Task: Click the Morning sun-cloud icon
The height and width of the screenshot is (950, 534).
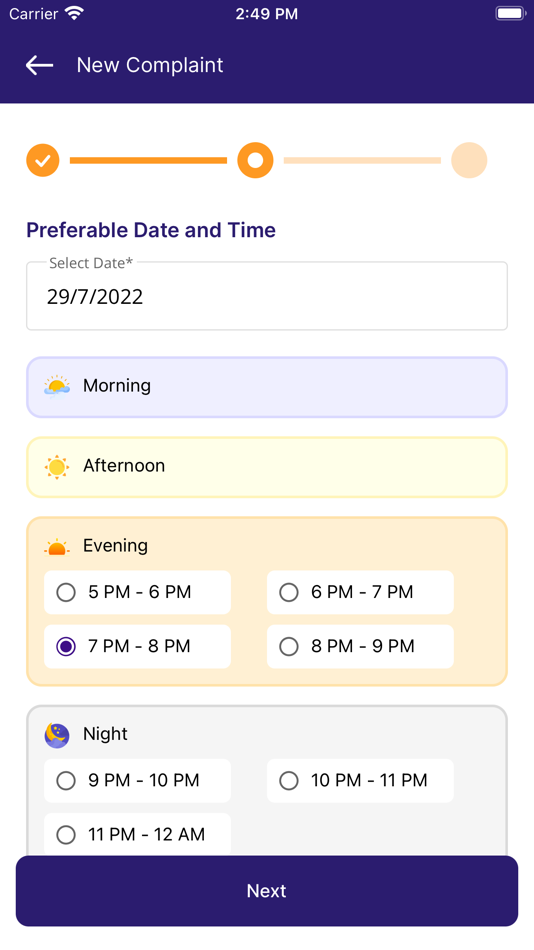Action: point(57,387)
